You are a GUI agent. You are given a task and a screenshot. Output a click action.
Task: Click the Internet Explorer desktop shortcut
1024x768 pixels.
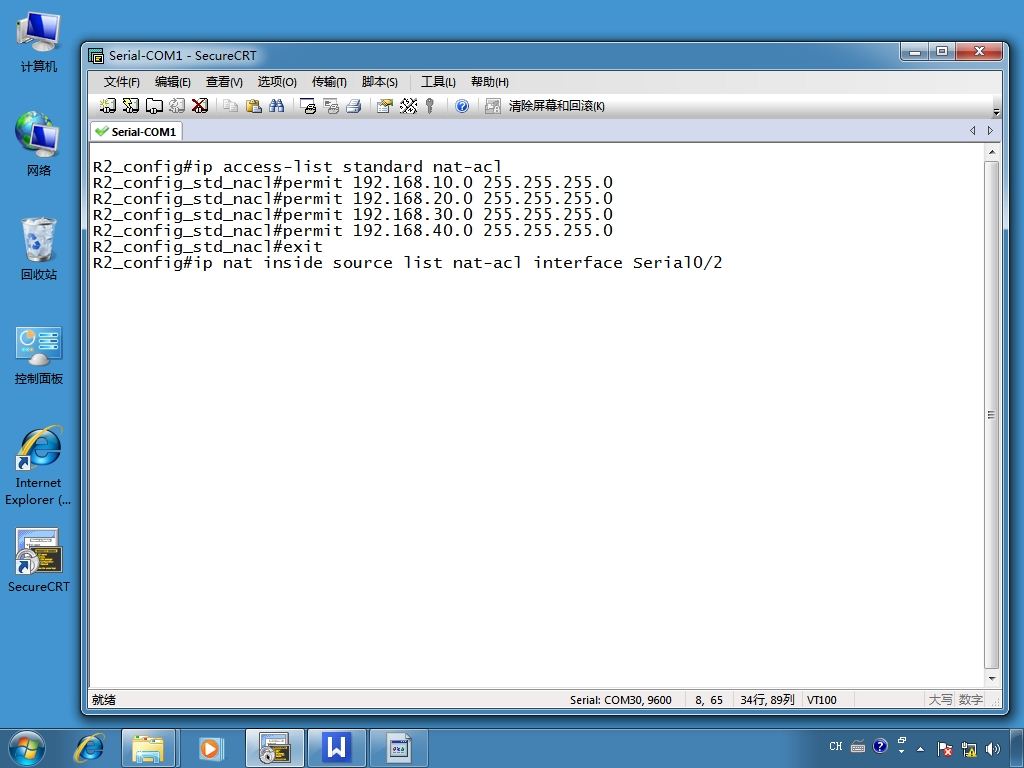coord(39,466)
